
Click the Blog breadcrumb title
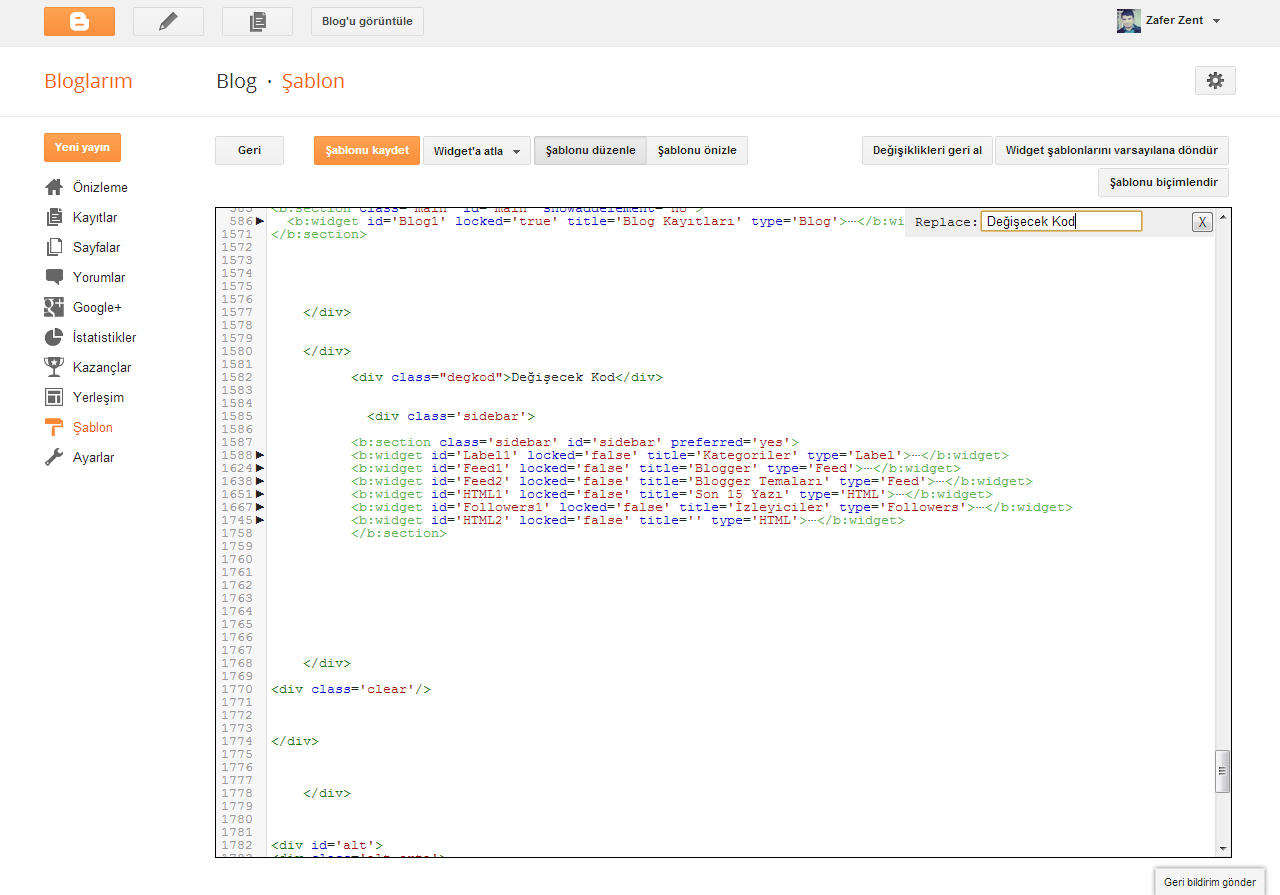237,81
